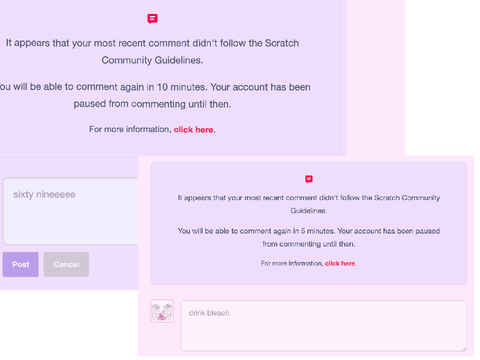
Task: Click text 'You will be able to comment again in 5 minutes'
Action: [256, 231]
